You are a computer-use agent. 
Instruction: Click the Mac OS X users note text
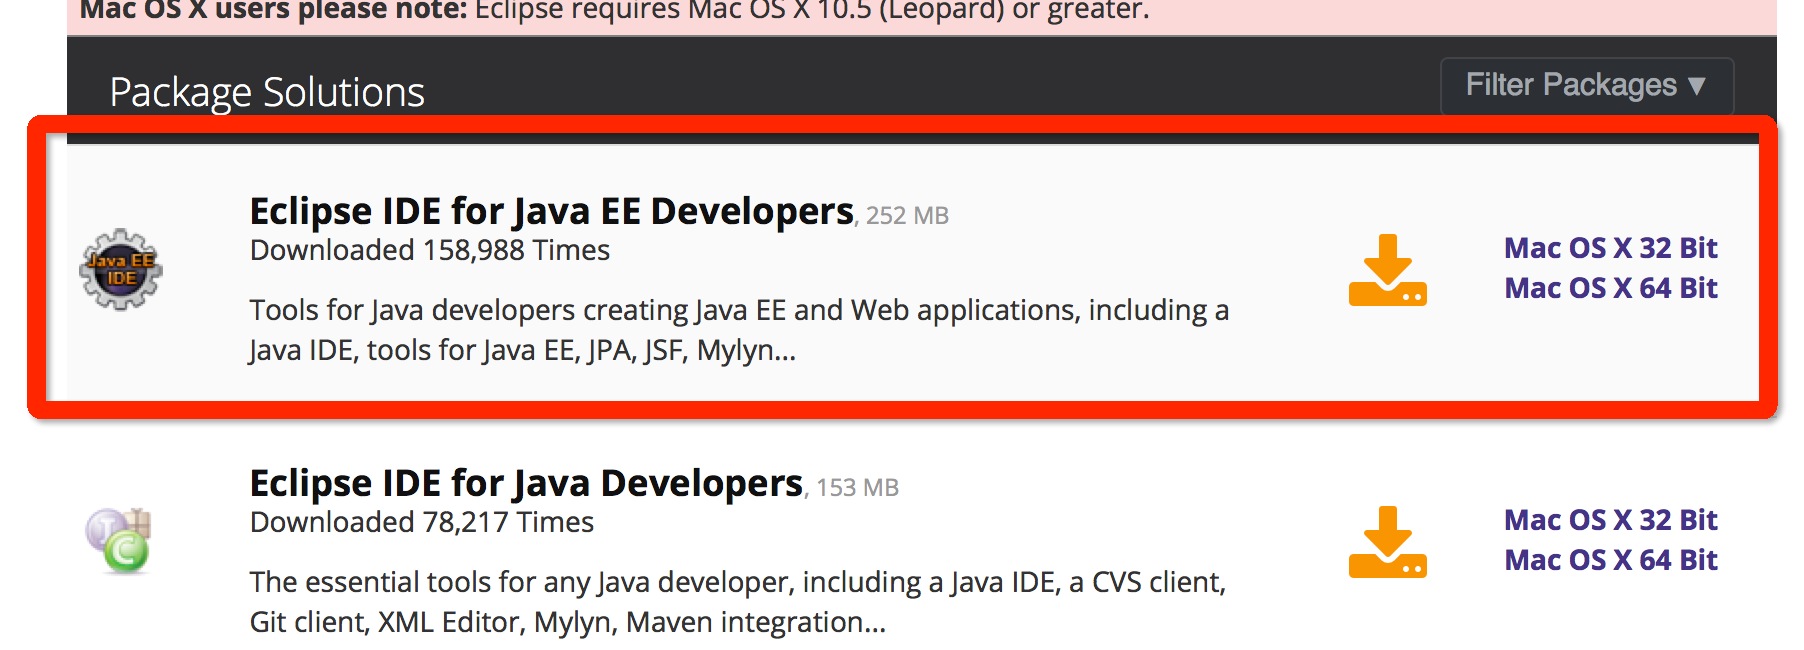[615, 11]
